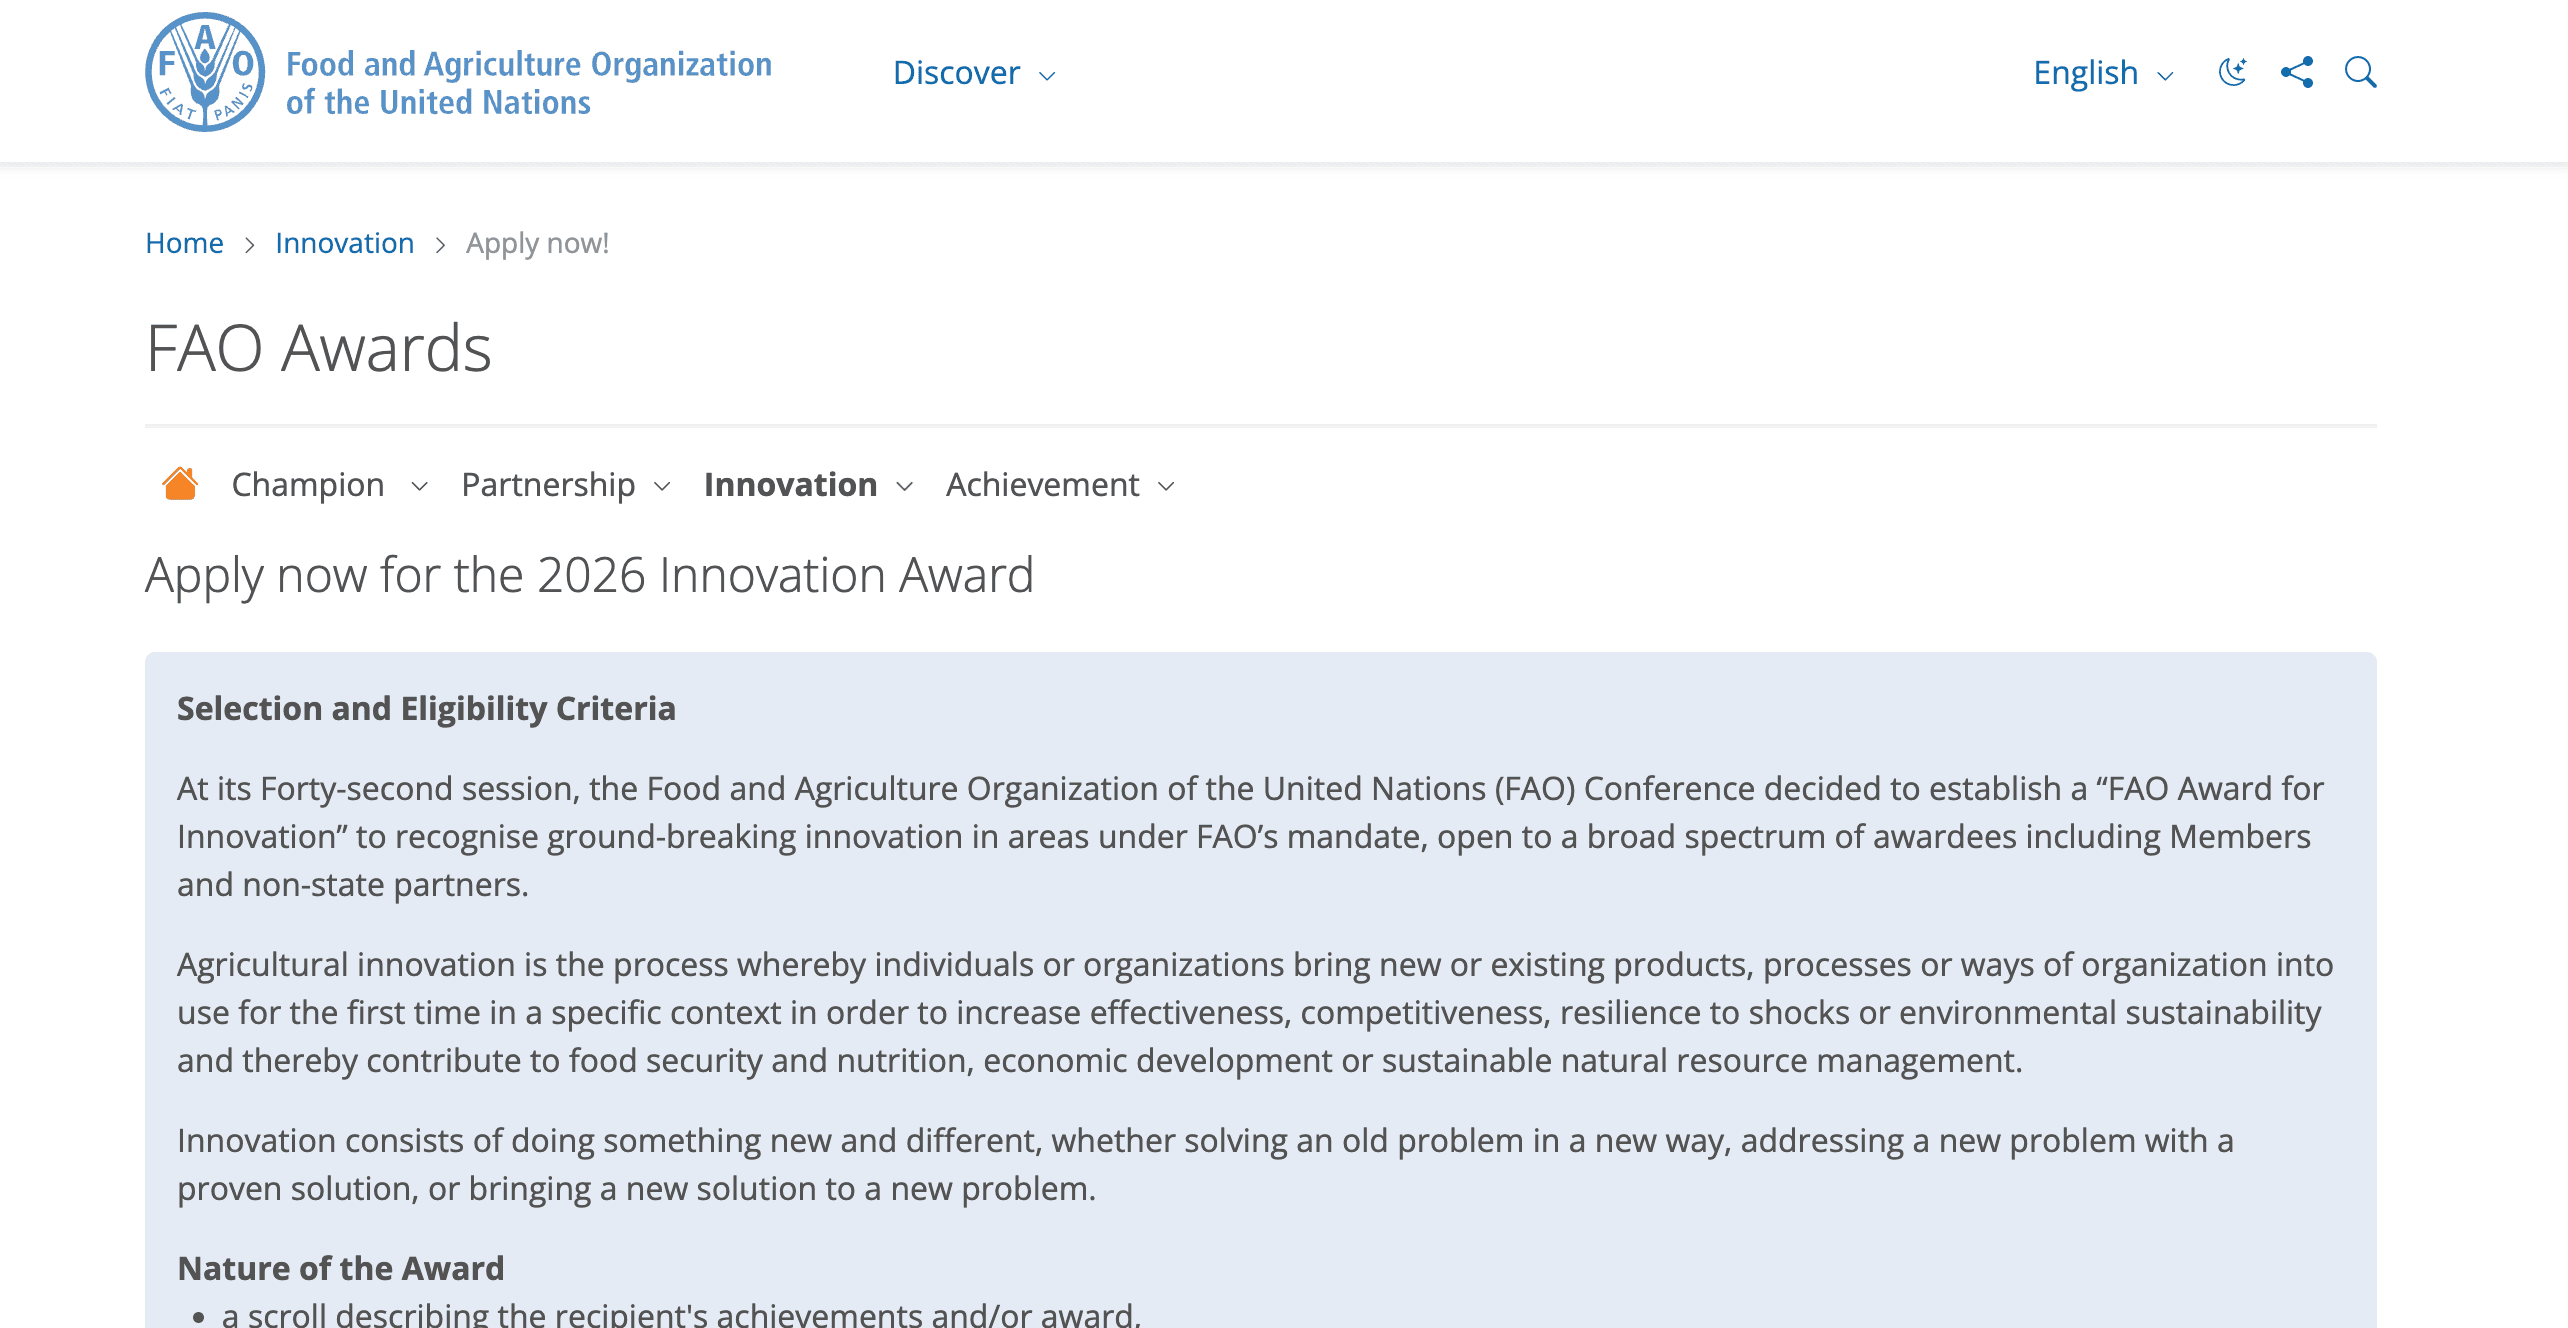Navigate to Home via the breadcrumb
2568x1328 pixels.
[184, 242]
